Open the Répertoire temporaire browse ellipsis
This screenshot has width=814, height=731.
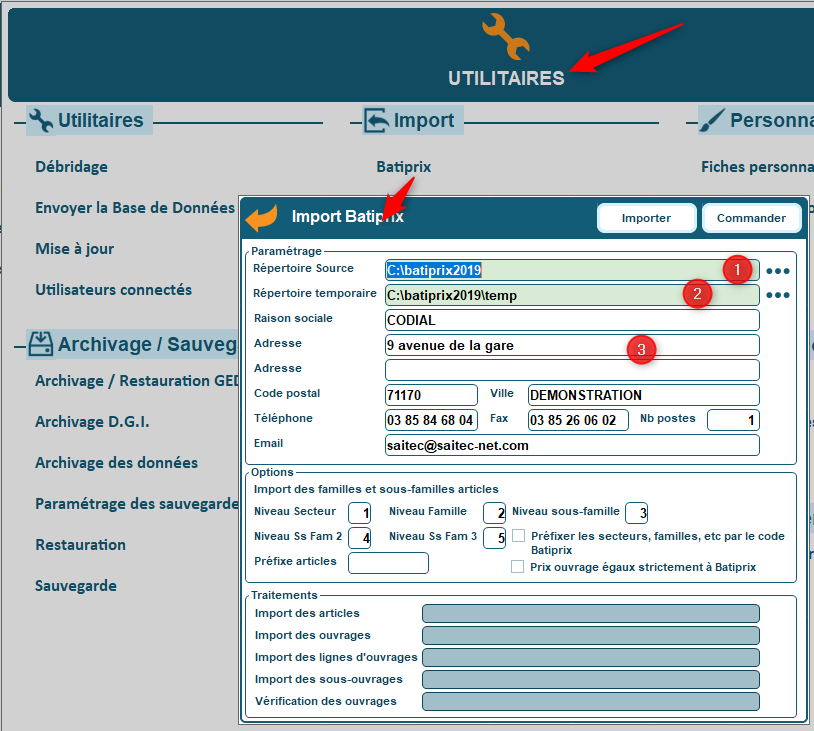click(x=779, y=295)
